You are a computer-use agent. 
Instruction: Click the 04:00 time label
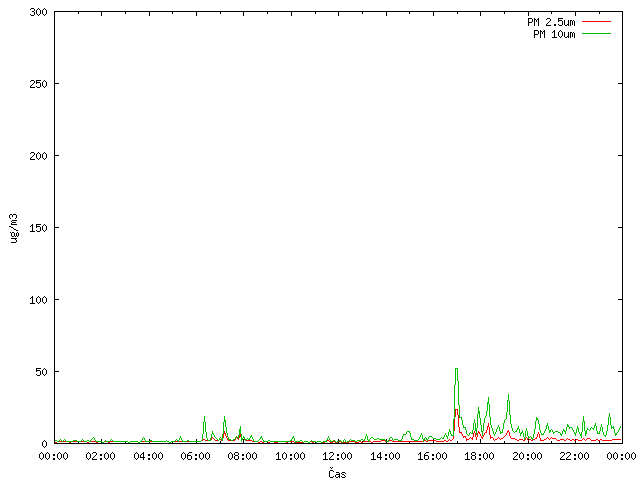tap(148, 456)
